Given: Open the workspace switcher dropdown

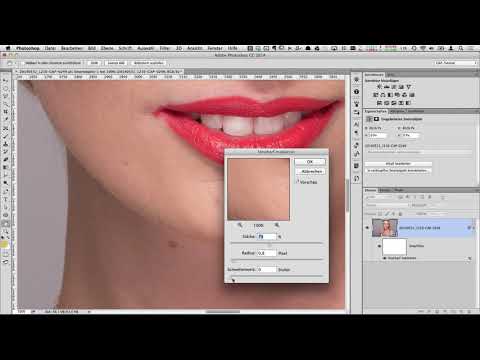Looking at the screenshot, I should pyautogui.click(x=455, y=63).
